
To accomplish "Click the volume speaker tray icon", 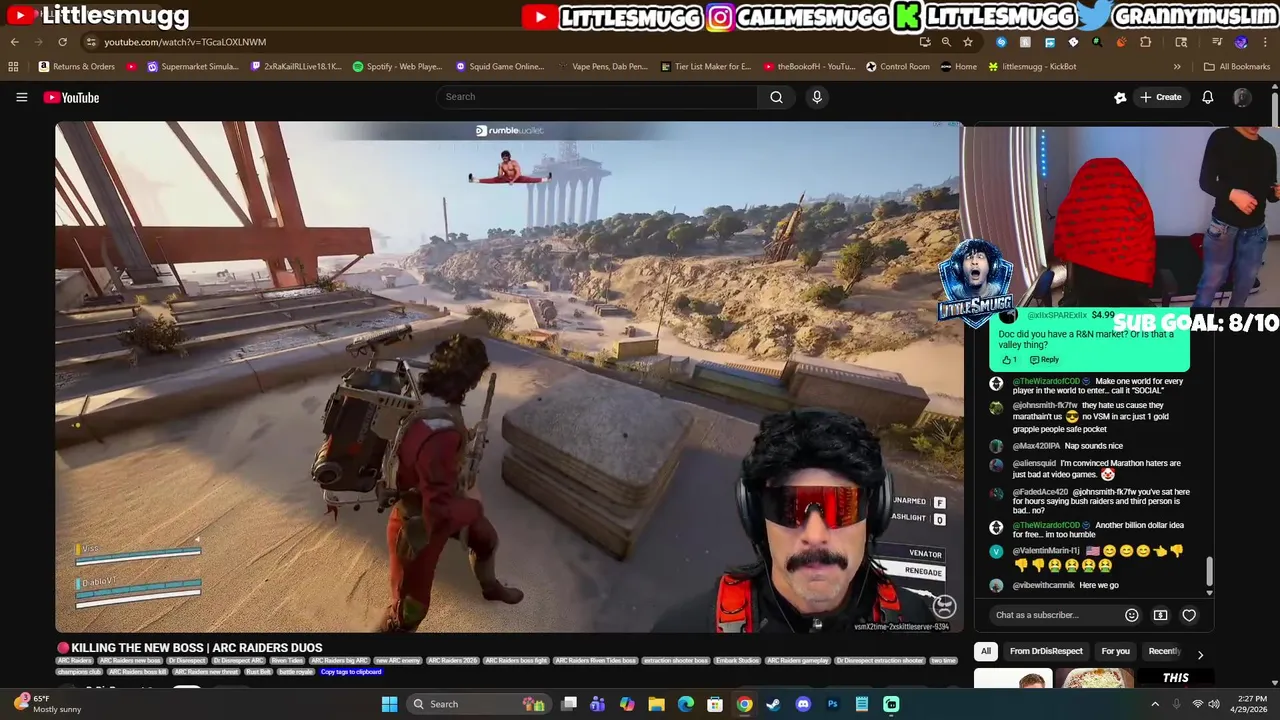I will pos(1213,704).
